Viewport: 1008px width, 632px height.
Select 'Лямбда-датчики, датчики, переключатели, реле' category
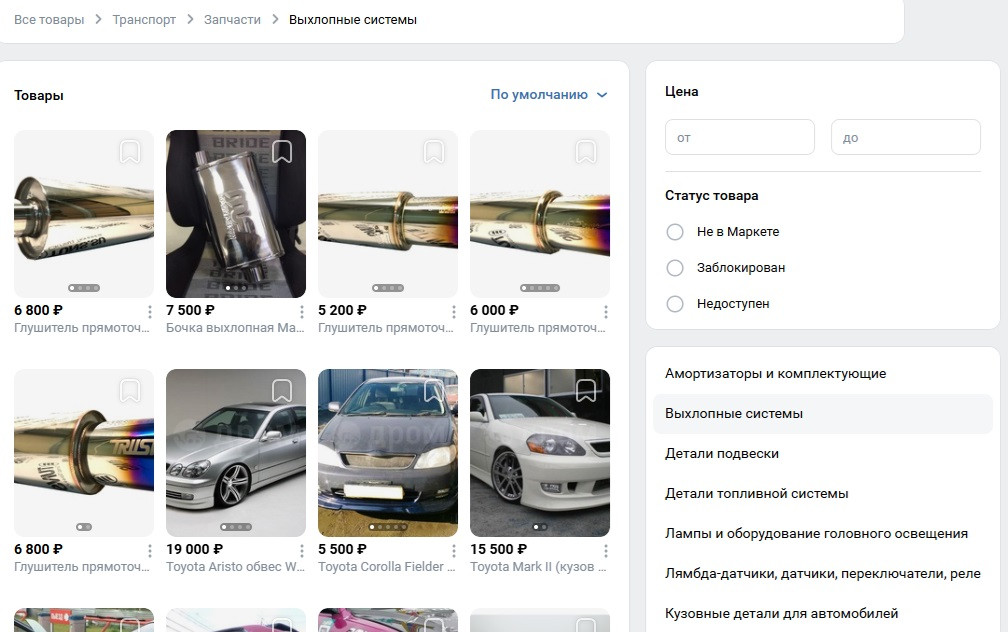click(x=823, y=573)
